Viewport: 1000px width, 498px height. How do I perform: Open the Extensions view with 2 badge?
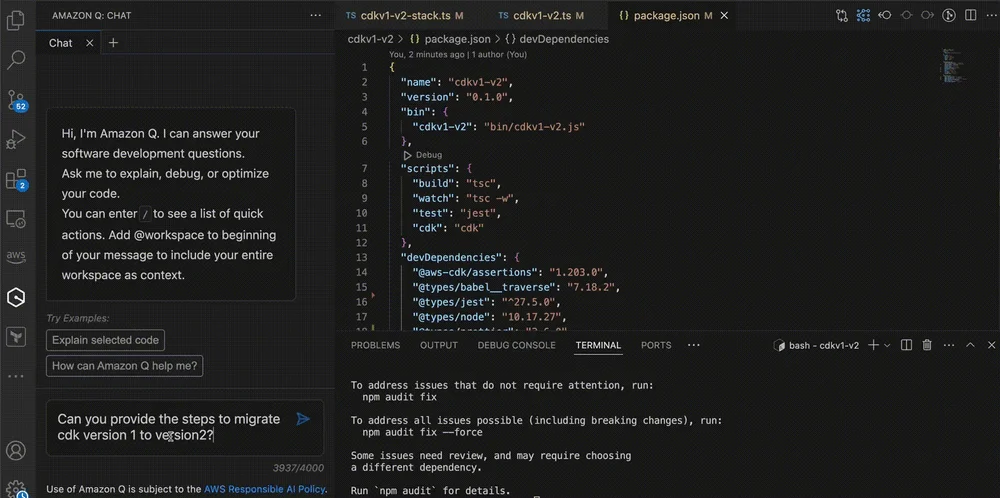[x=16, y=179]
